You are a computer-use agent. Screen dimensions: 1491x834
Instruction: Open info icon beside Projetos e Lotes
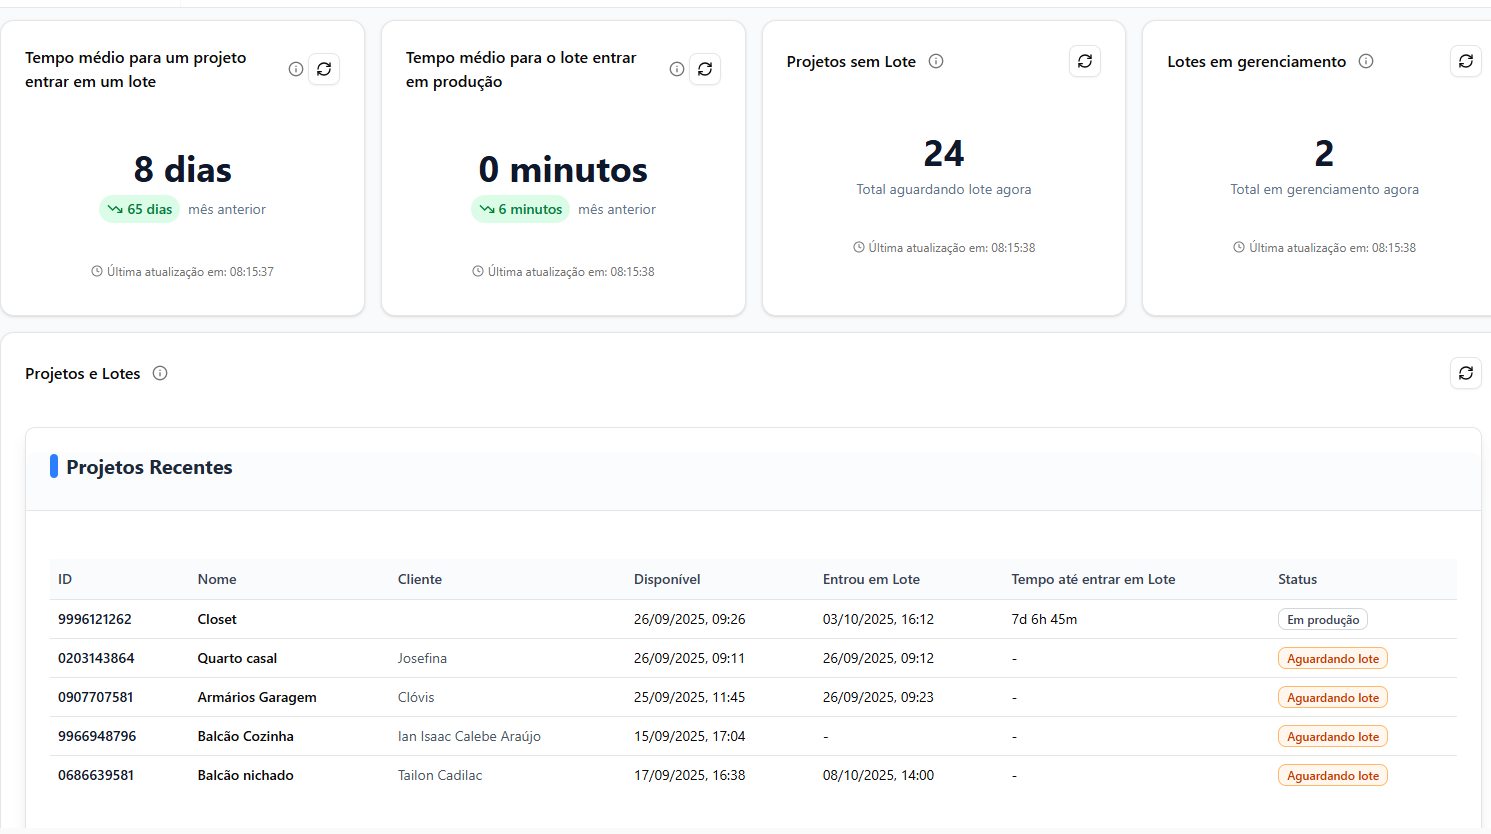160,373
